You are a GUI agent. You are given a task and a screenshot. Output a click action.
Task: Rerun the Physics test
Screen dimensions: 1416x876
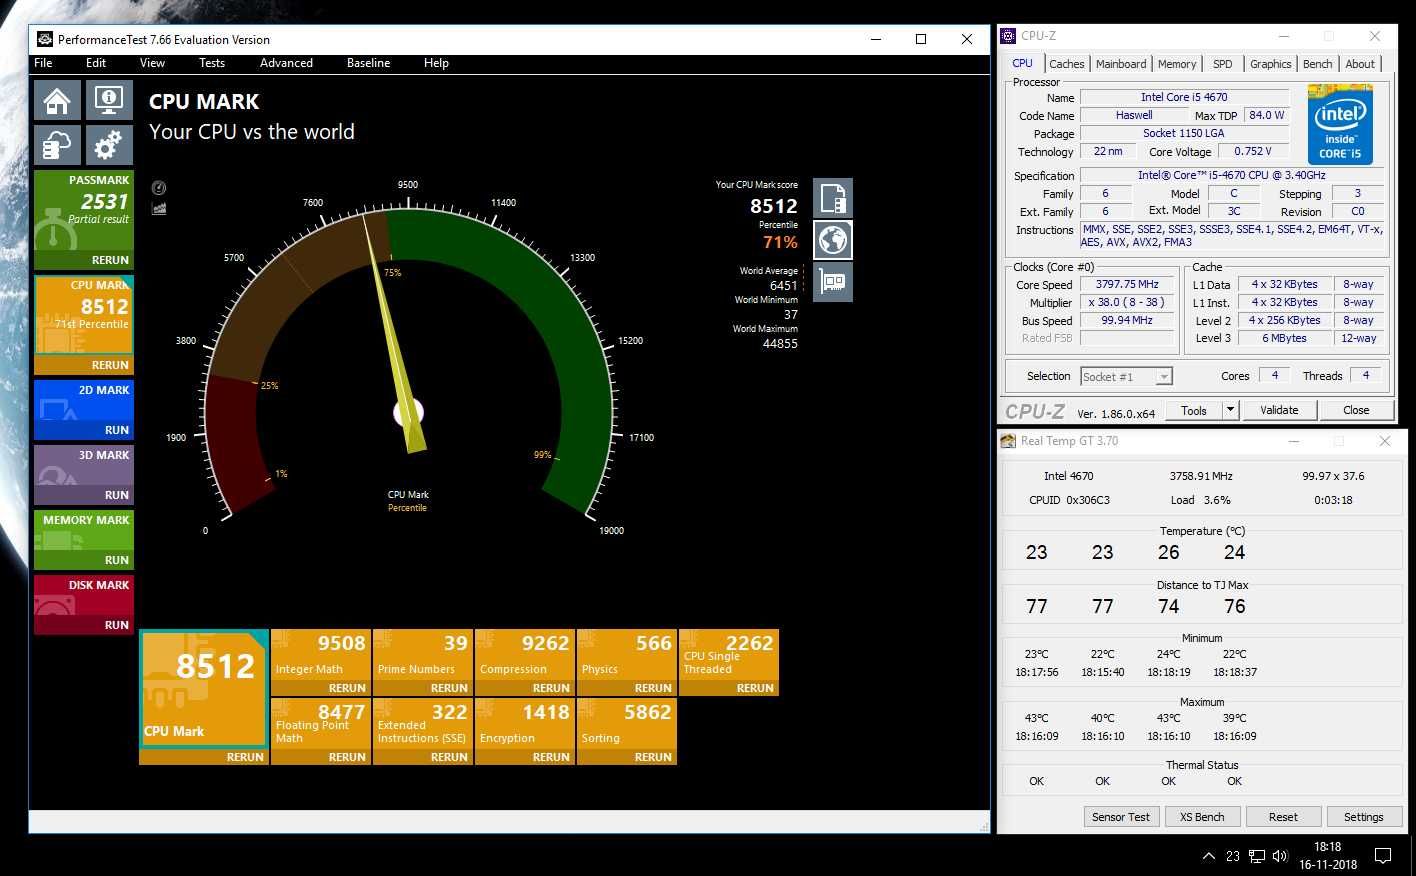653,688
